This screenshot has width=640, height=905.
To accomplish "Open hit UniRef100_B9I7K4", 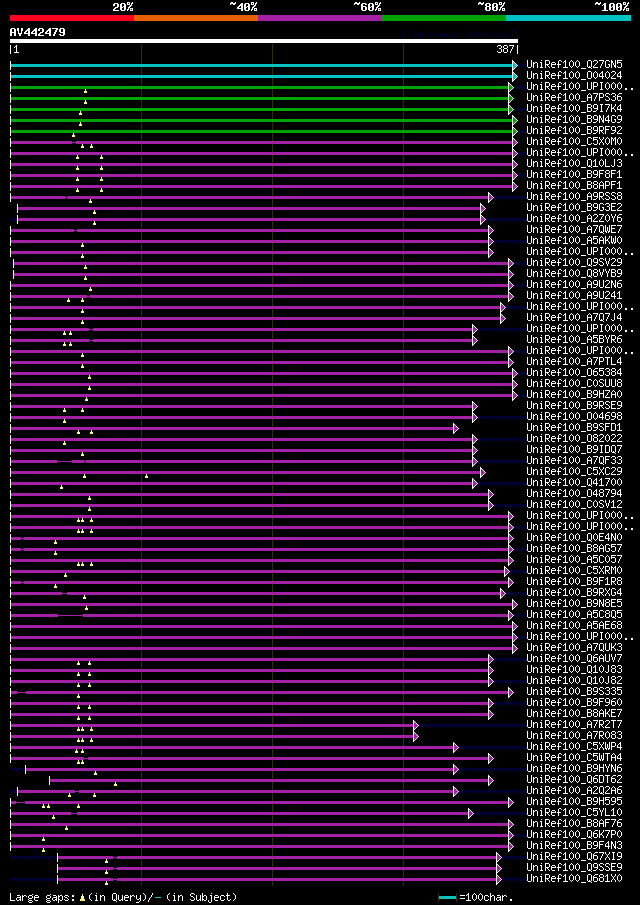I will [x=574, y=109].
